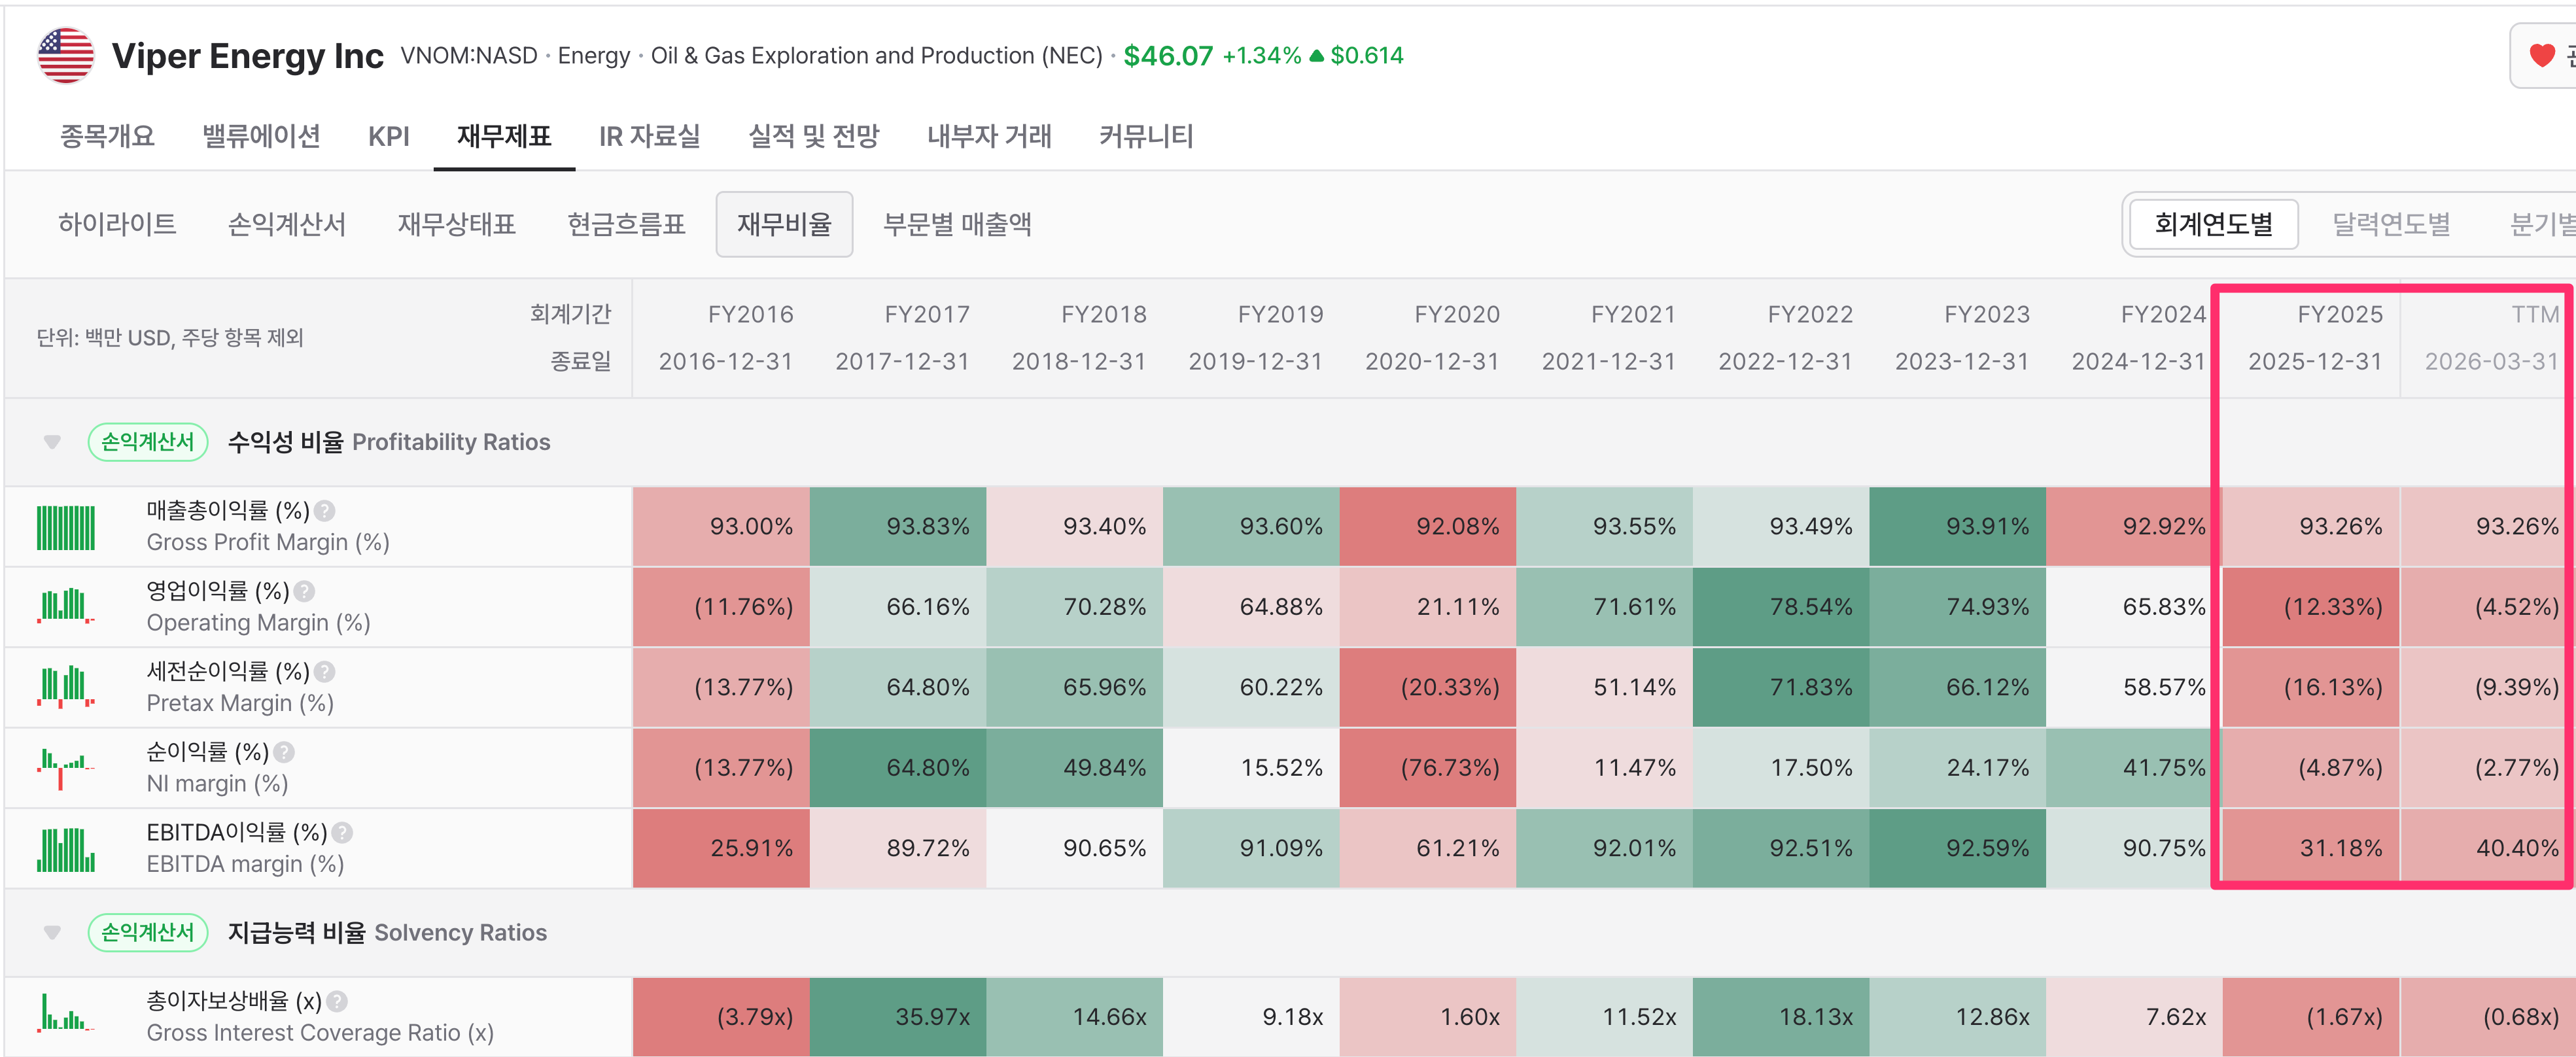Collapse the 지급능력 비율 Solvency Ratios section
The width and height of the screenshot is (2576, 1057).
tap(52, 933)
